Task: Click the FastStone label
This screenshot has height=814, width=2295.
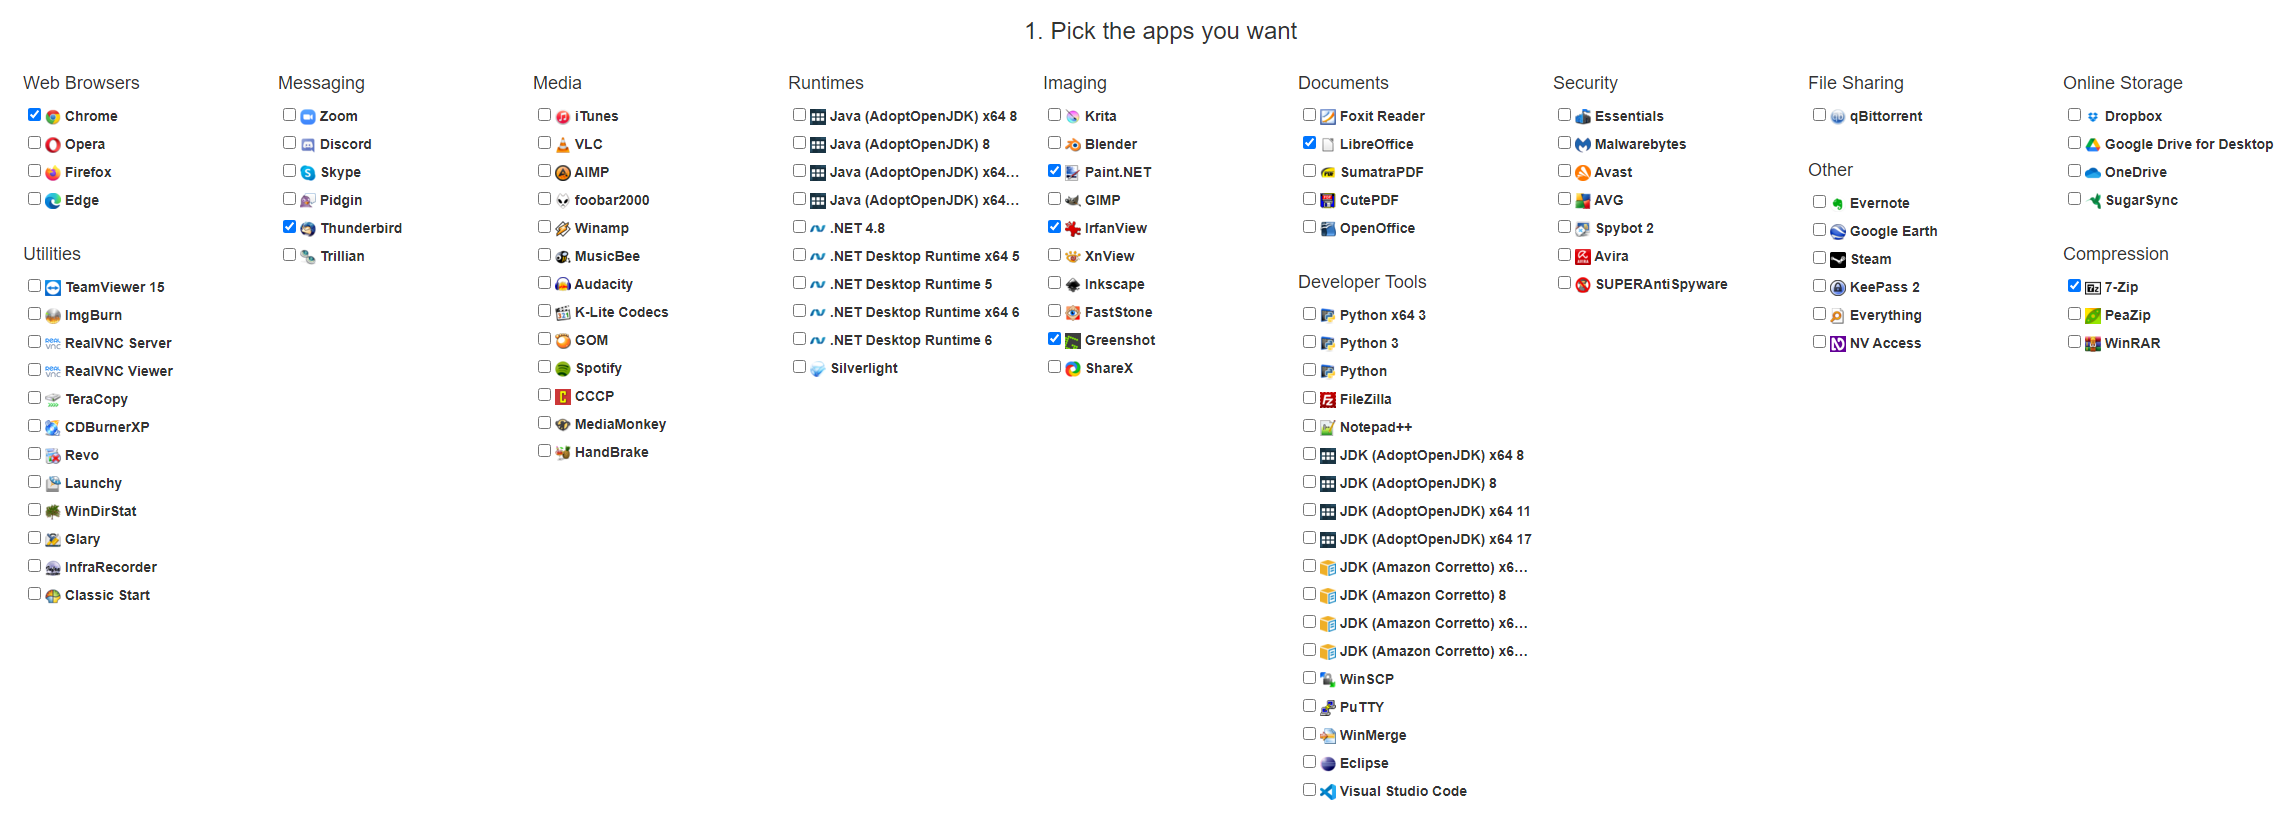Action: [1119, 313]
